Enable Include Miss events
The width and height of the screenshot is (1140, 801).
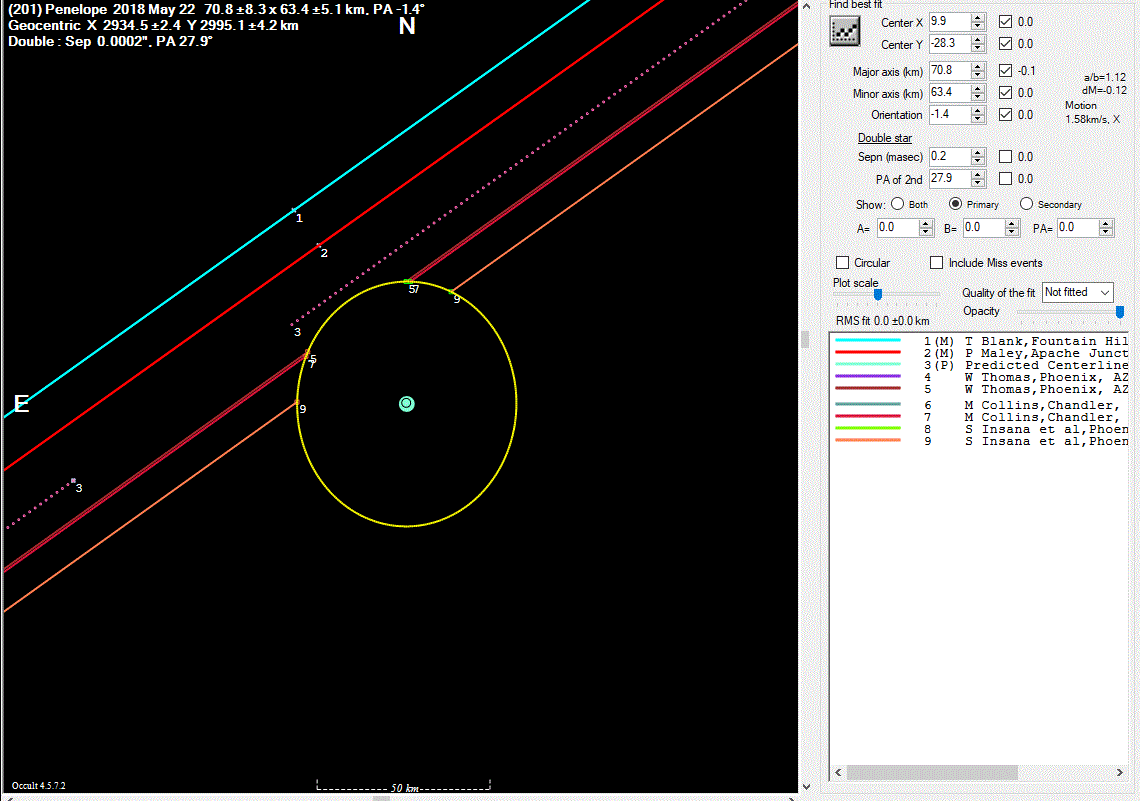(x=936, y=263)
